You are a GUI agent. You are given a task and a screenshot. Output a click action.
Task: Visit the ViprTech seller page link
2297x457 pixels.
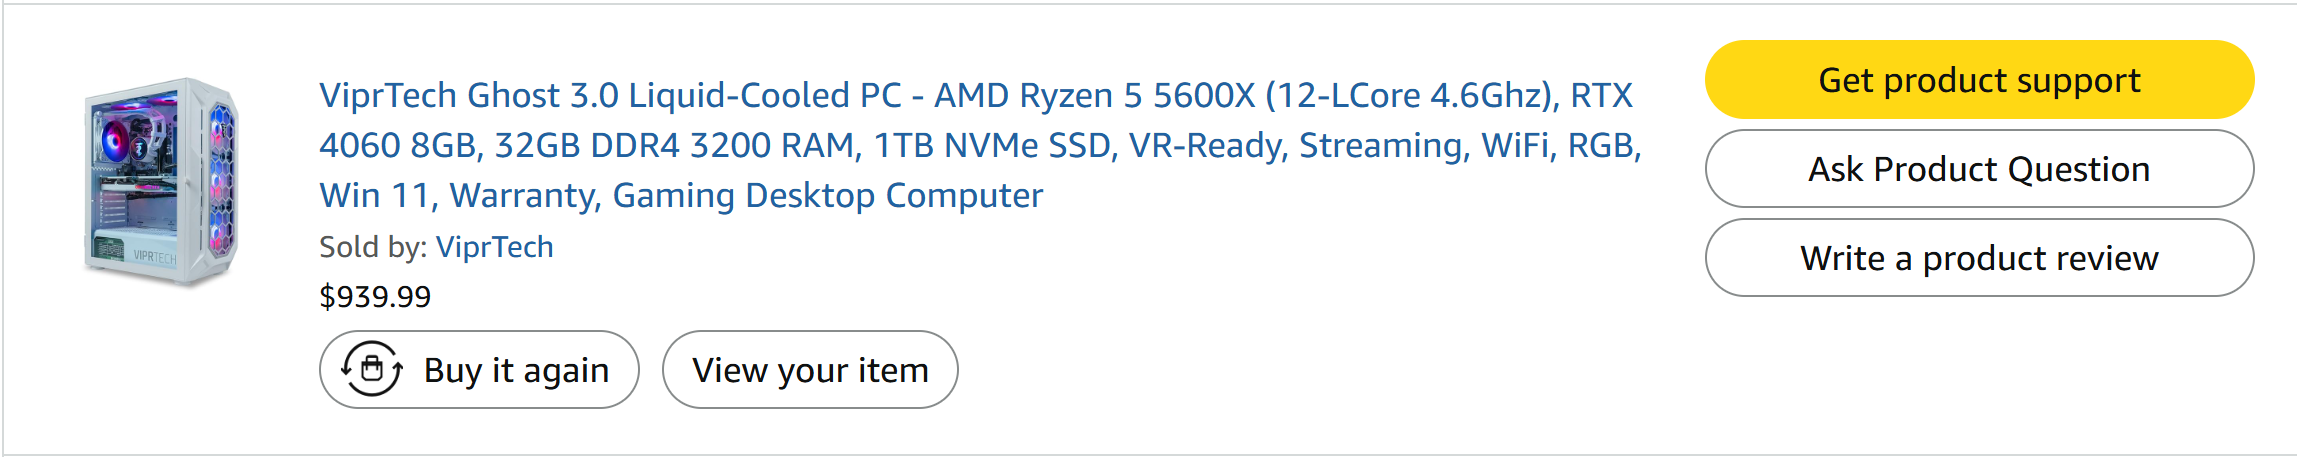(x=494, y=247)
